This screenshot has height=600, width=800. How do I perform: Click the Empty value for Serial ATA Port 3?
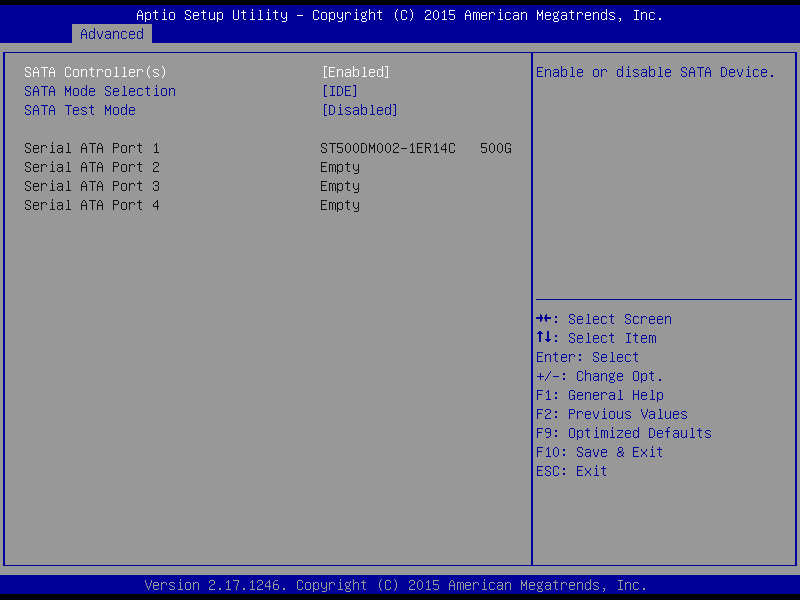340,186
